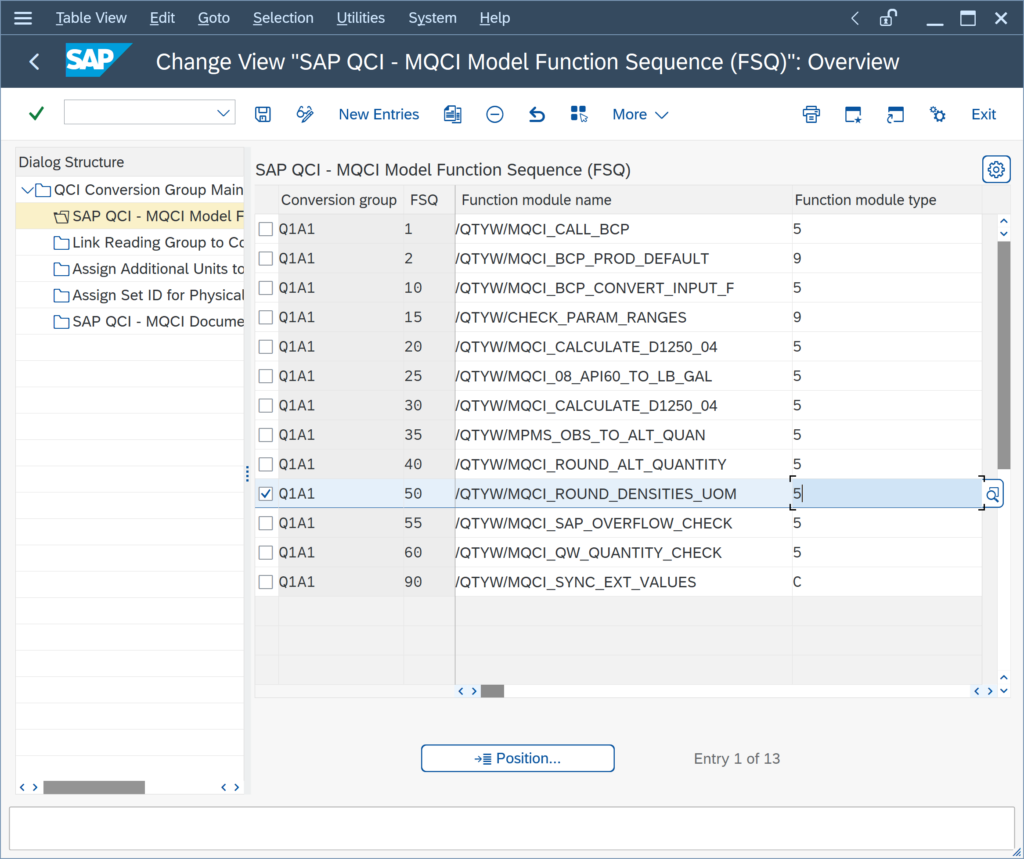Select checkbox for FSQ 1 row
This screenshot has height=859, width=1024.
[265, 229]
